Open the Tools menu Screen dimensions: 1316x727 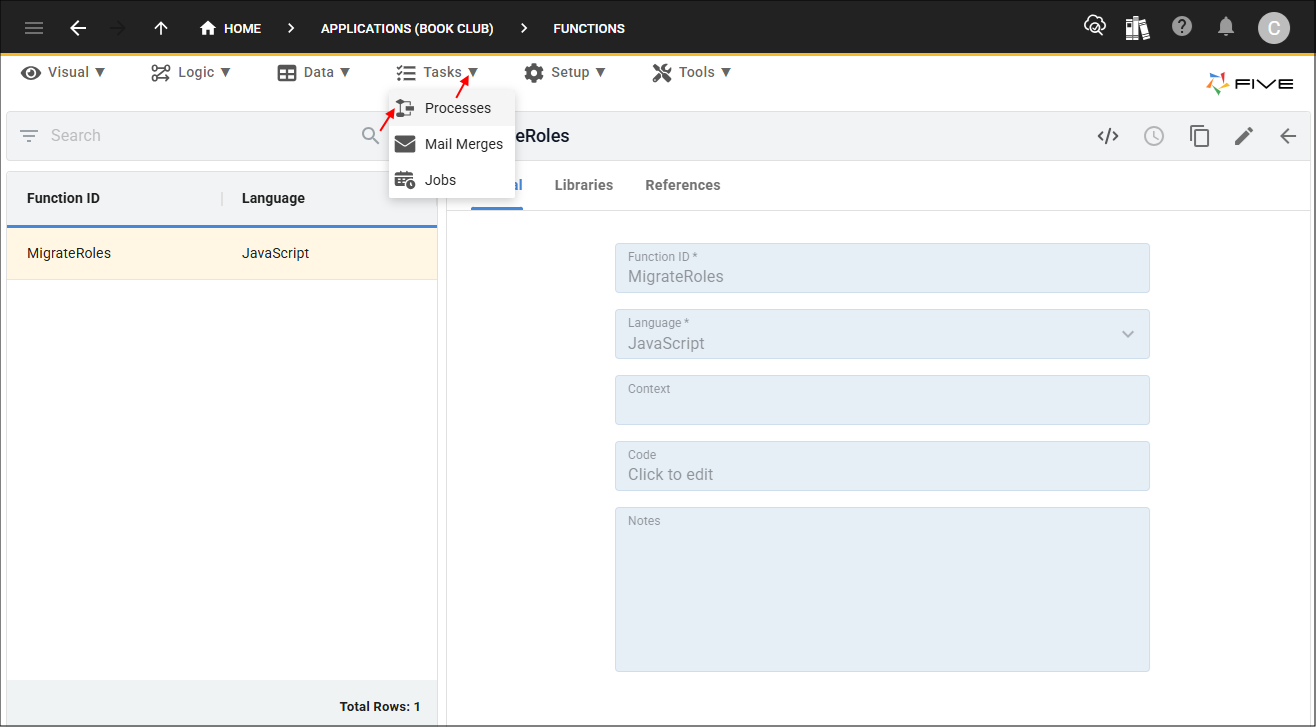[x=692, y=72]
